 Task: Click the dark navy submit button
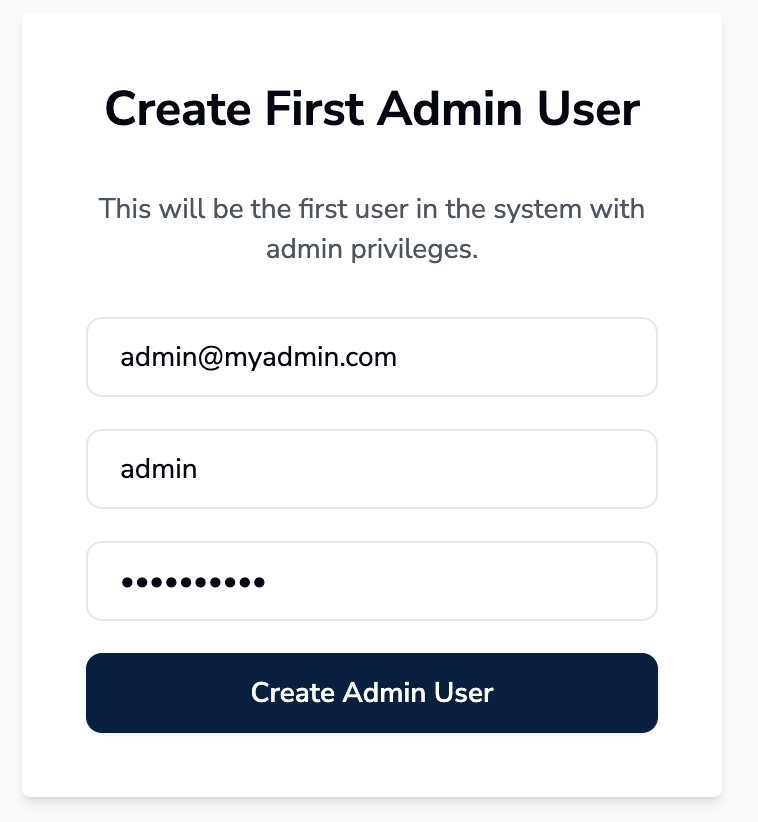click(371, 693)
